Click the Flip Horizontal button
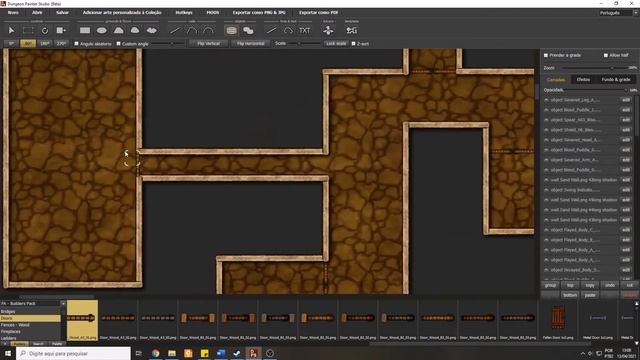The height and width of the screenshot is (360, 640). [251, 43]
